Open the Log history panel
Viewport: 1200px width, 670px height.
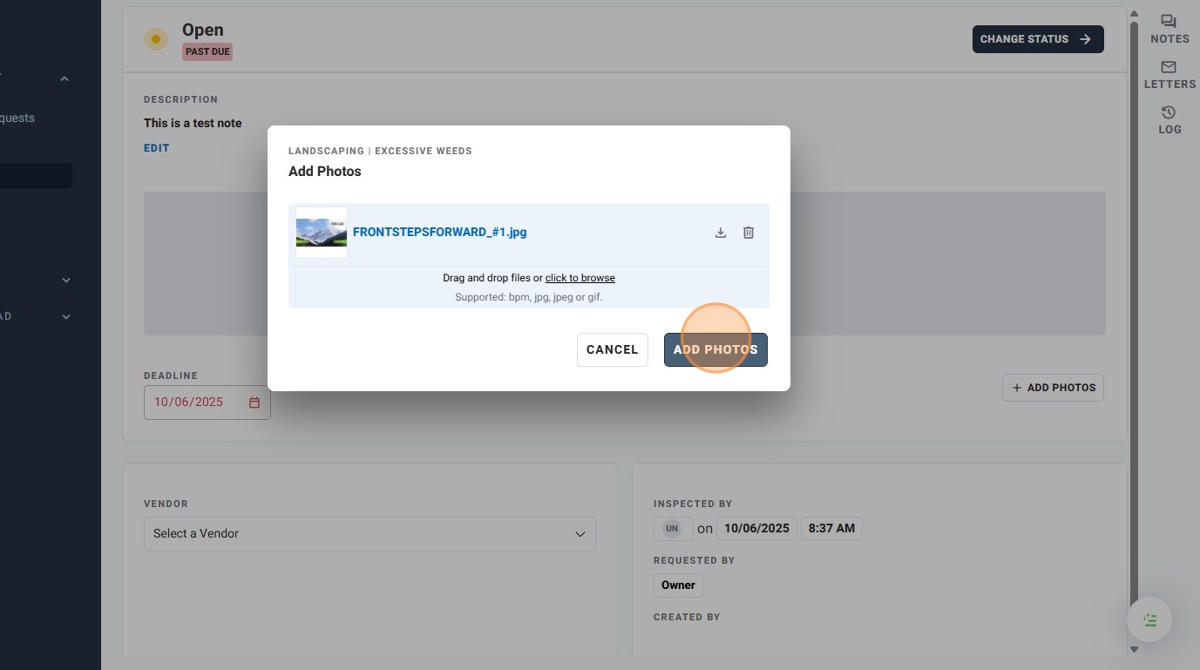click(x=1169, y=120)
